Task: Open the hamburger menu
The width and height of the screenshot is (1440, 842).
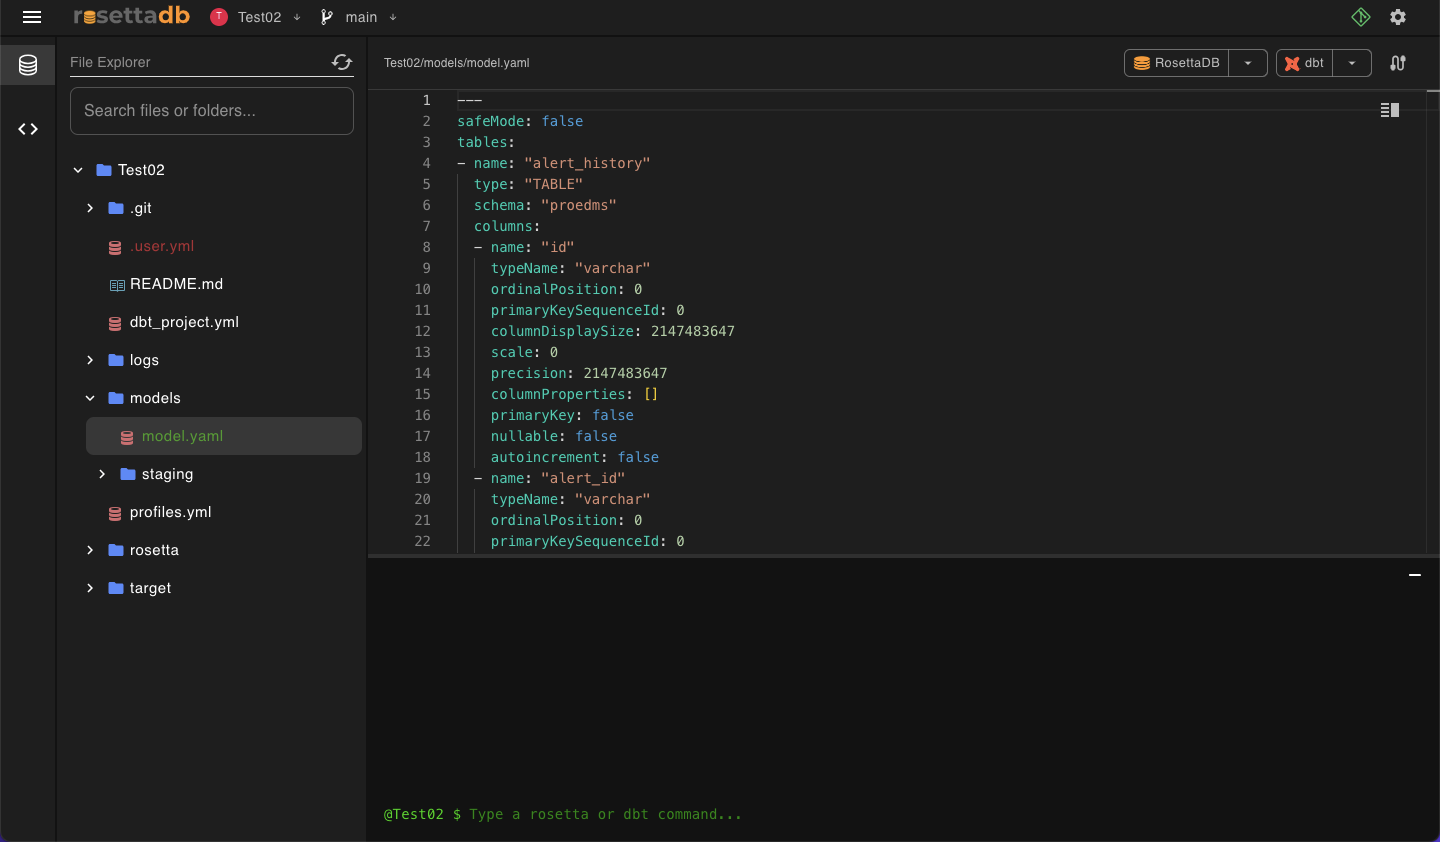Action: 31,17
